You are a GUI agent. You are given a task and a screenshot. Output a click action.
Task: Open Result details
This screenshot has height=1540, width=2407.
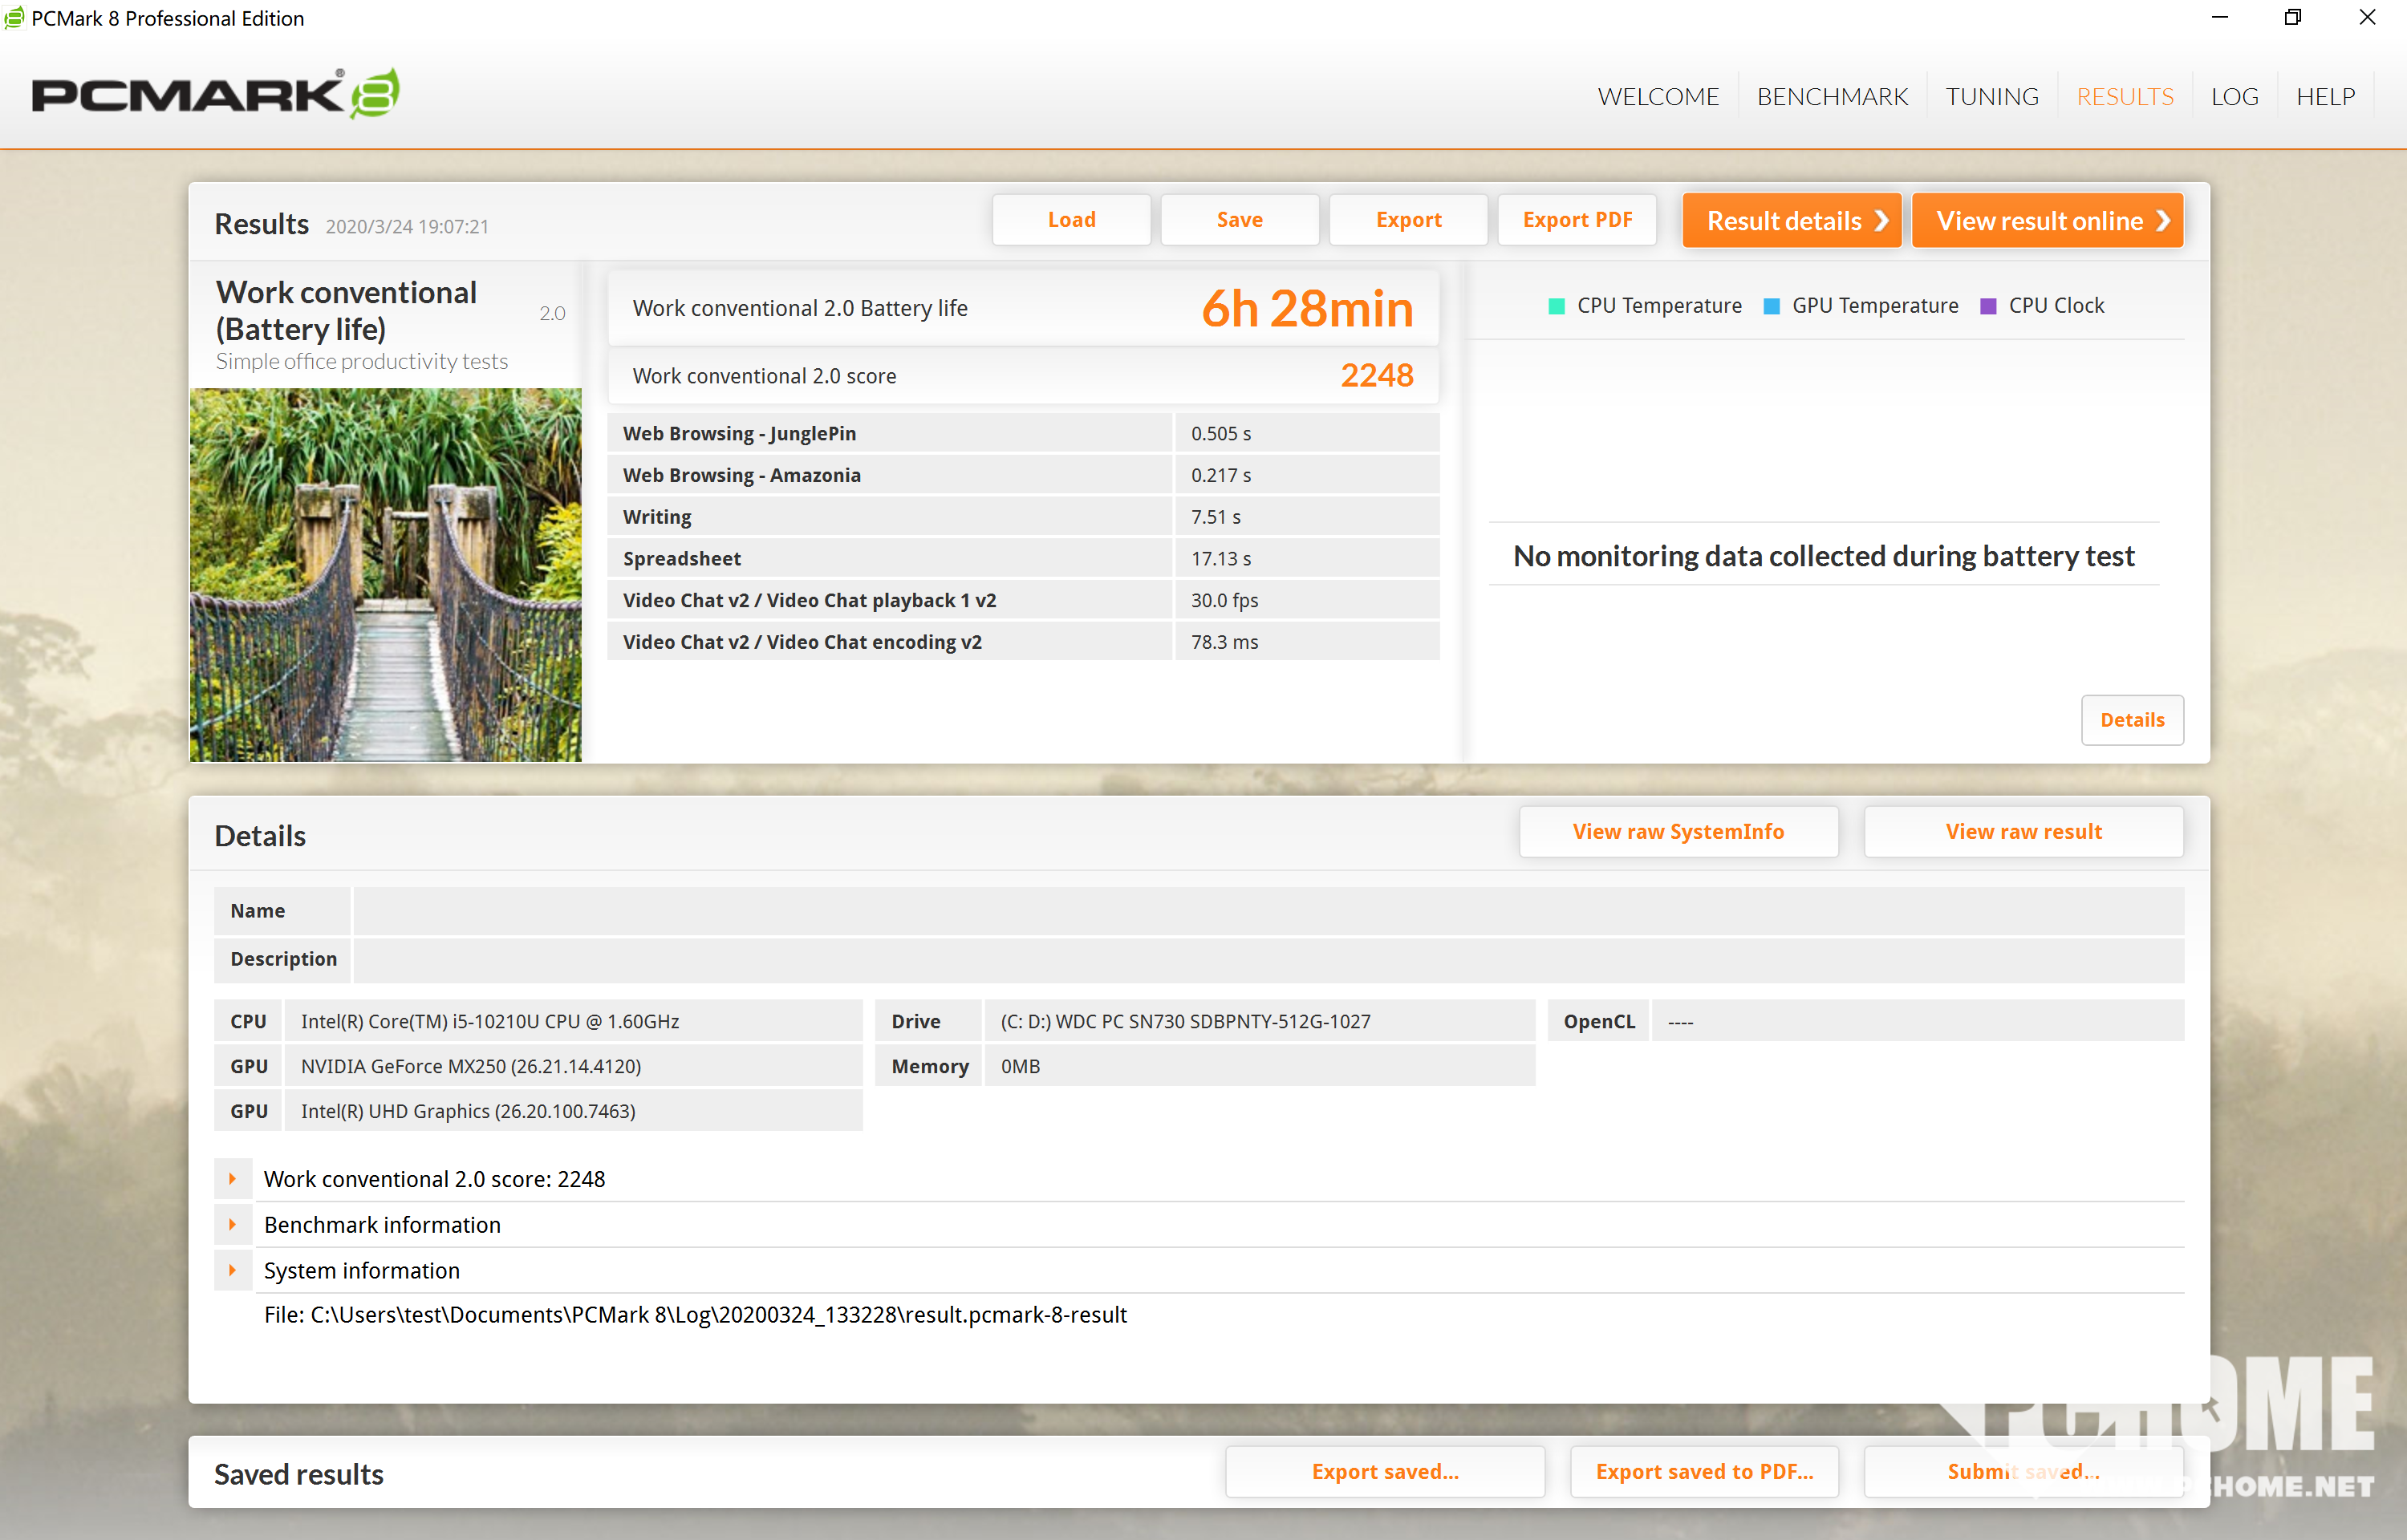[1792, 220]
